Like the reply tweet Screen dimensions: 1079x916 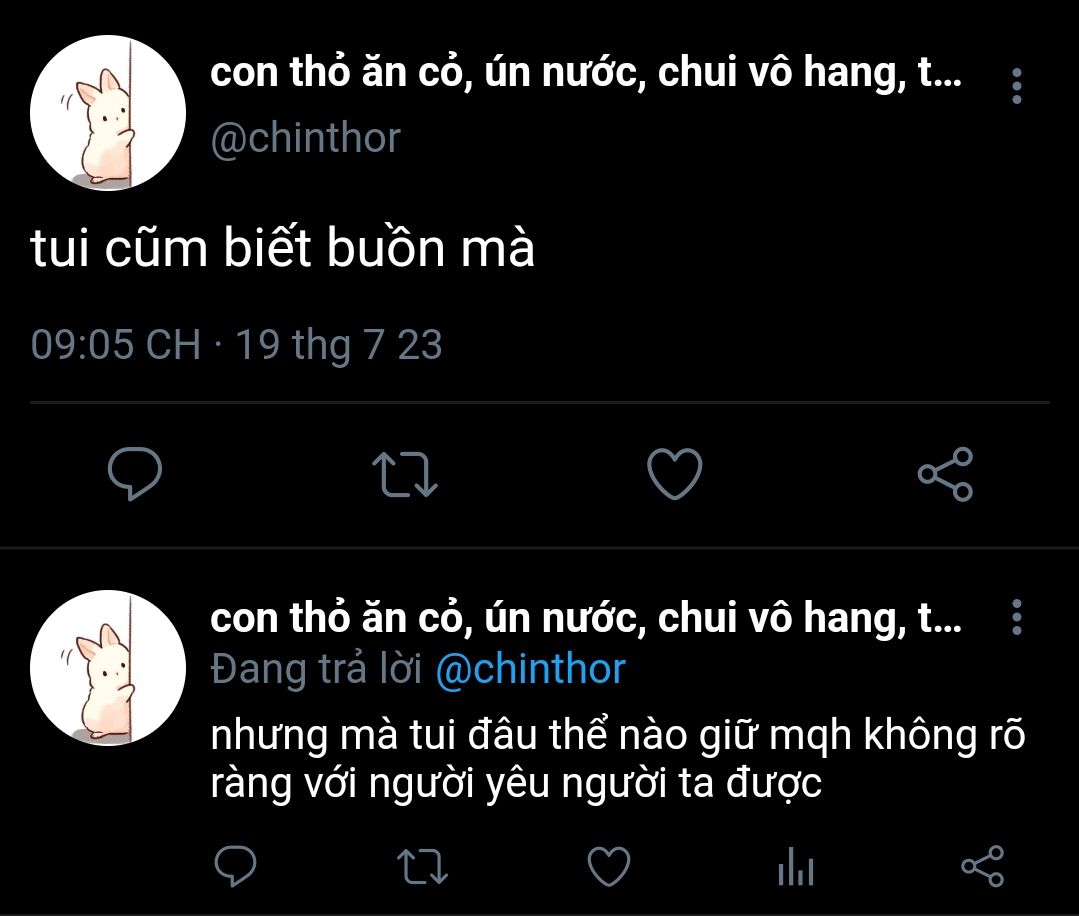click(609, 866)
